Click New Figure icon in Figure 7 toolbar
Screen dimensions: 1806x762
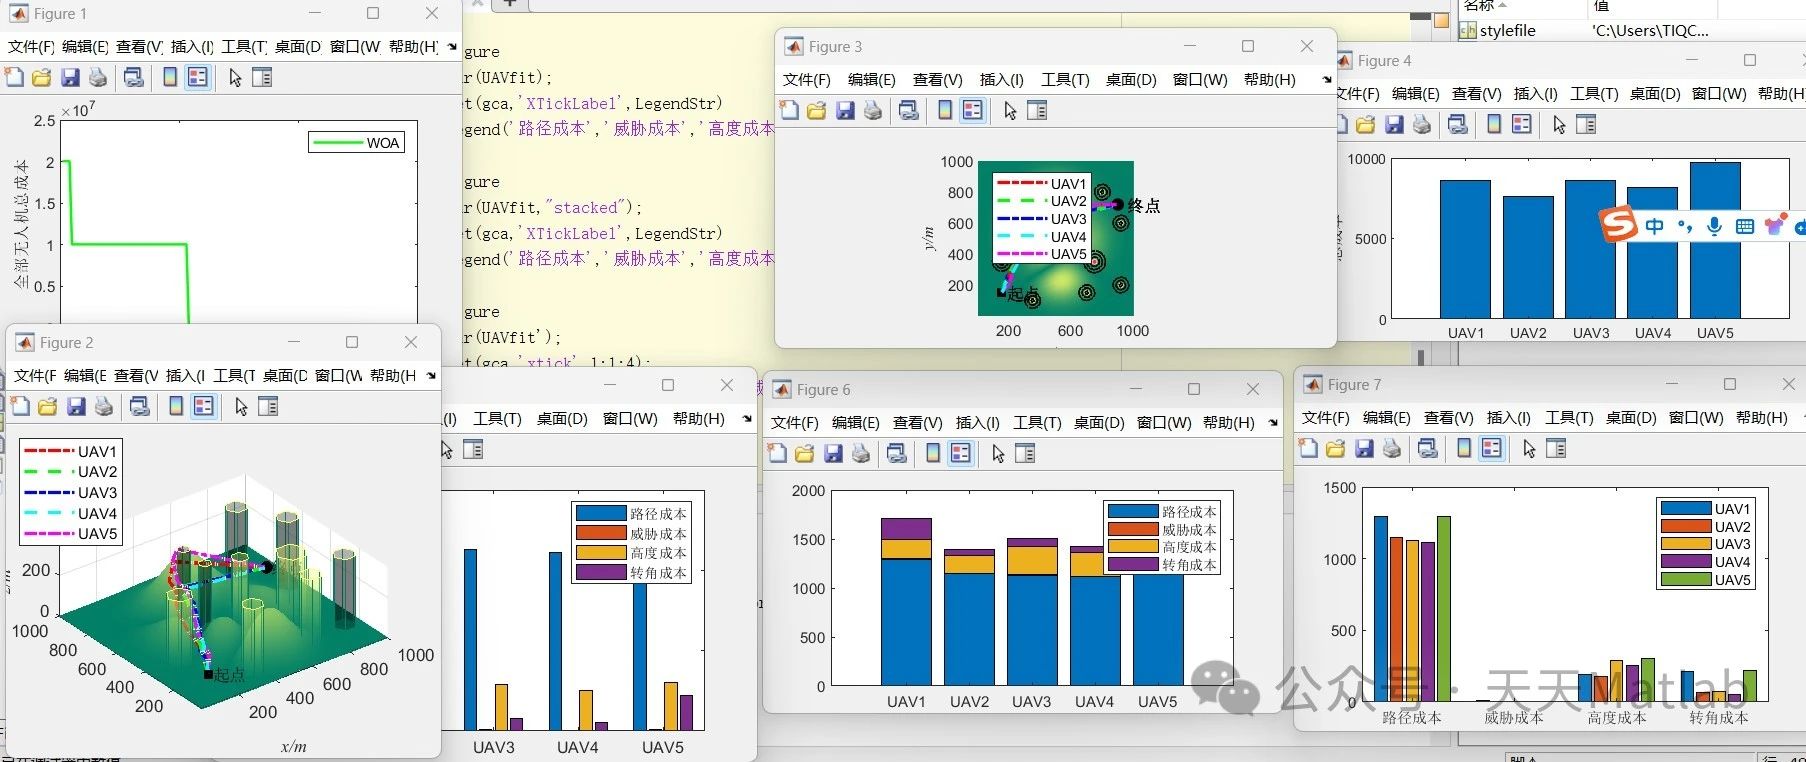(1308, 449)
